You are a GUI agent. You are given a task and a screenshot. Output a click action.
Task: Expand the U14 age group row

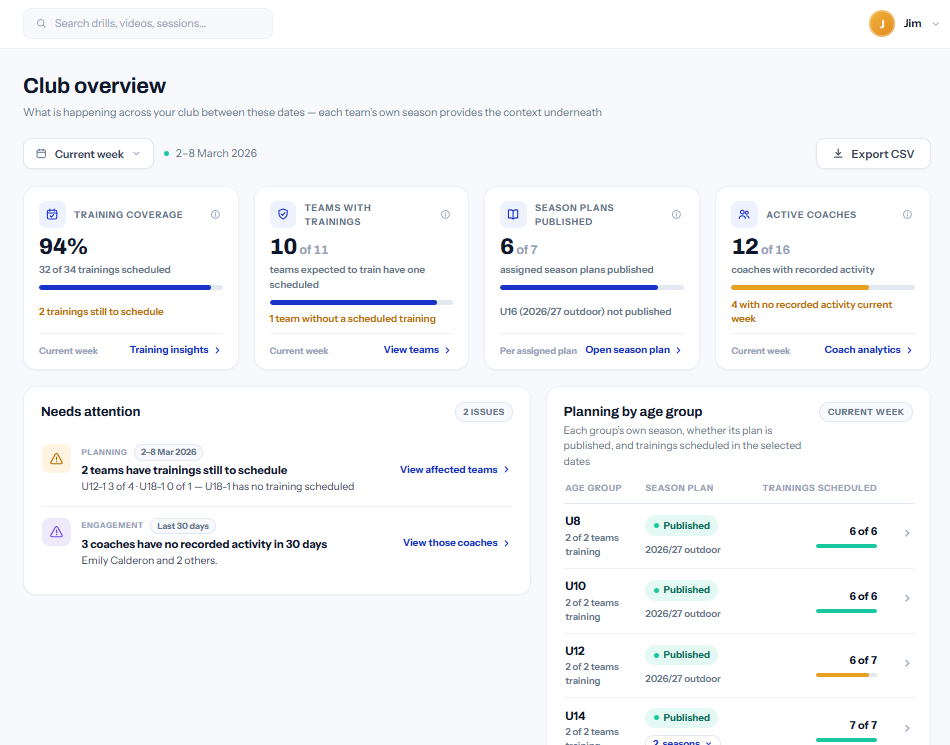[x=907, y=727]
